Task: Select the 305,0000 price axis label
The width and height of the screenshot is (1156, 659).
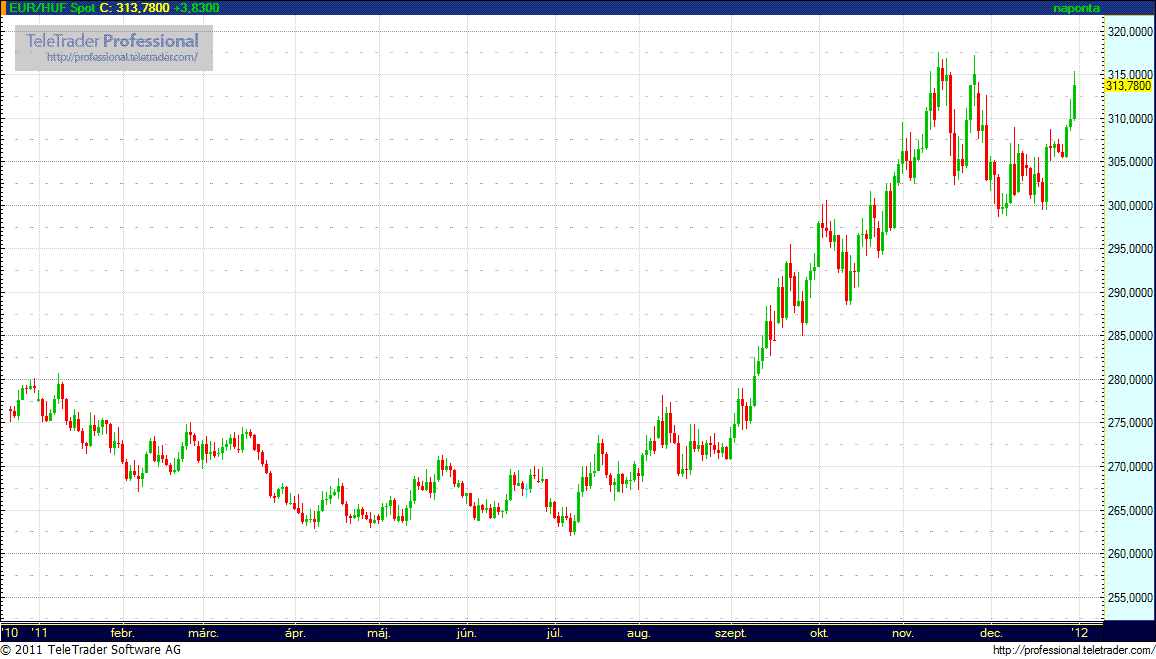Action: tap(1129, 162)
